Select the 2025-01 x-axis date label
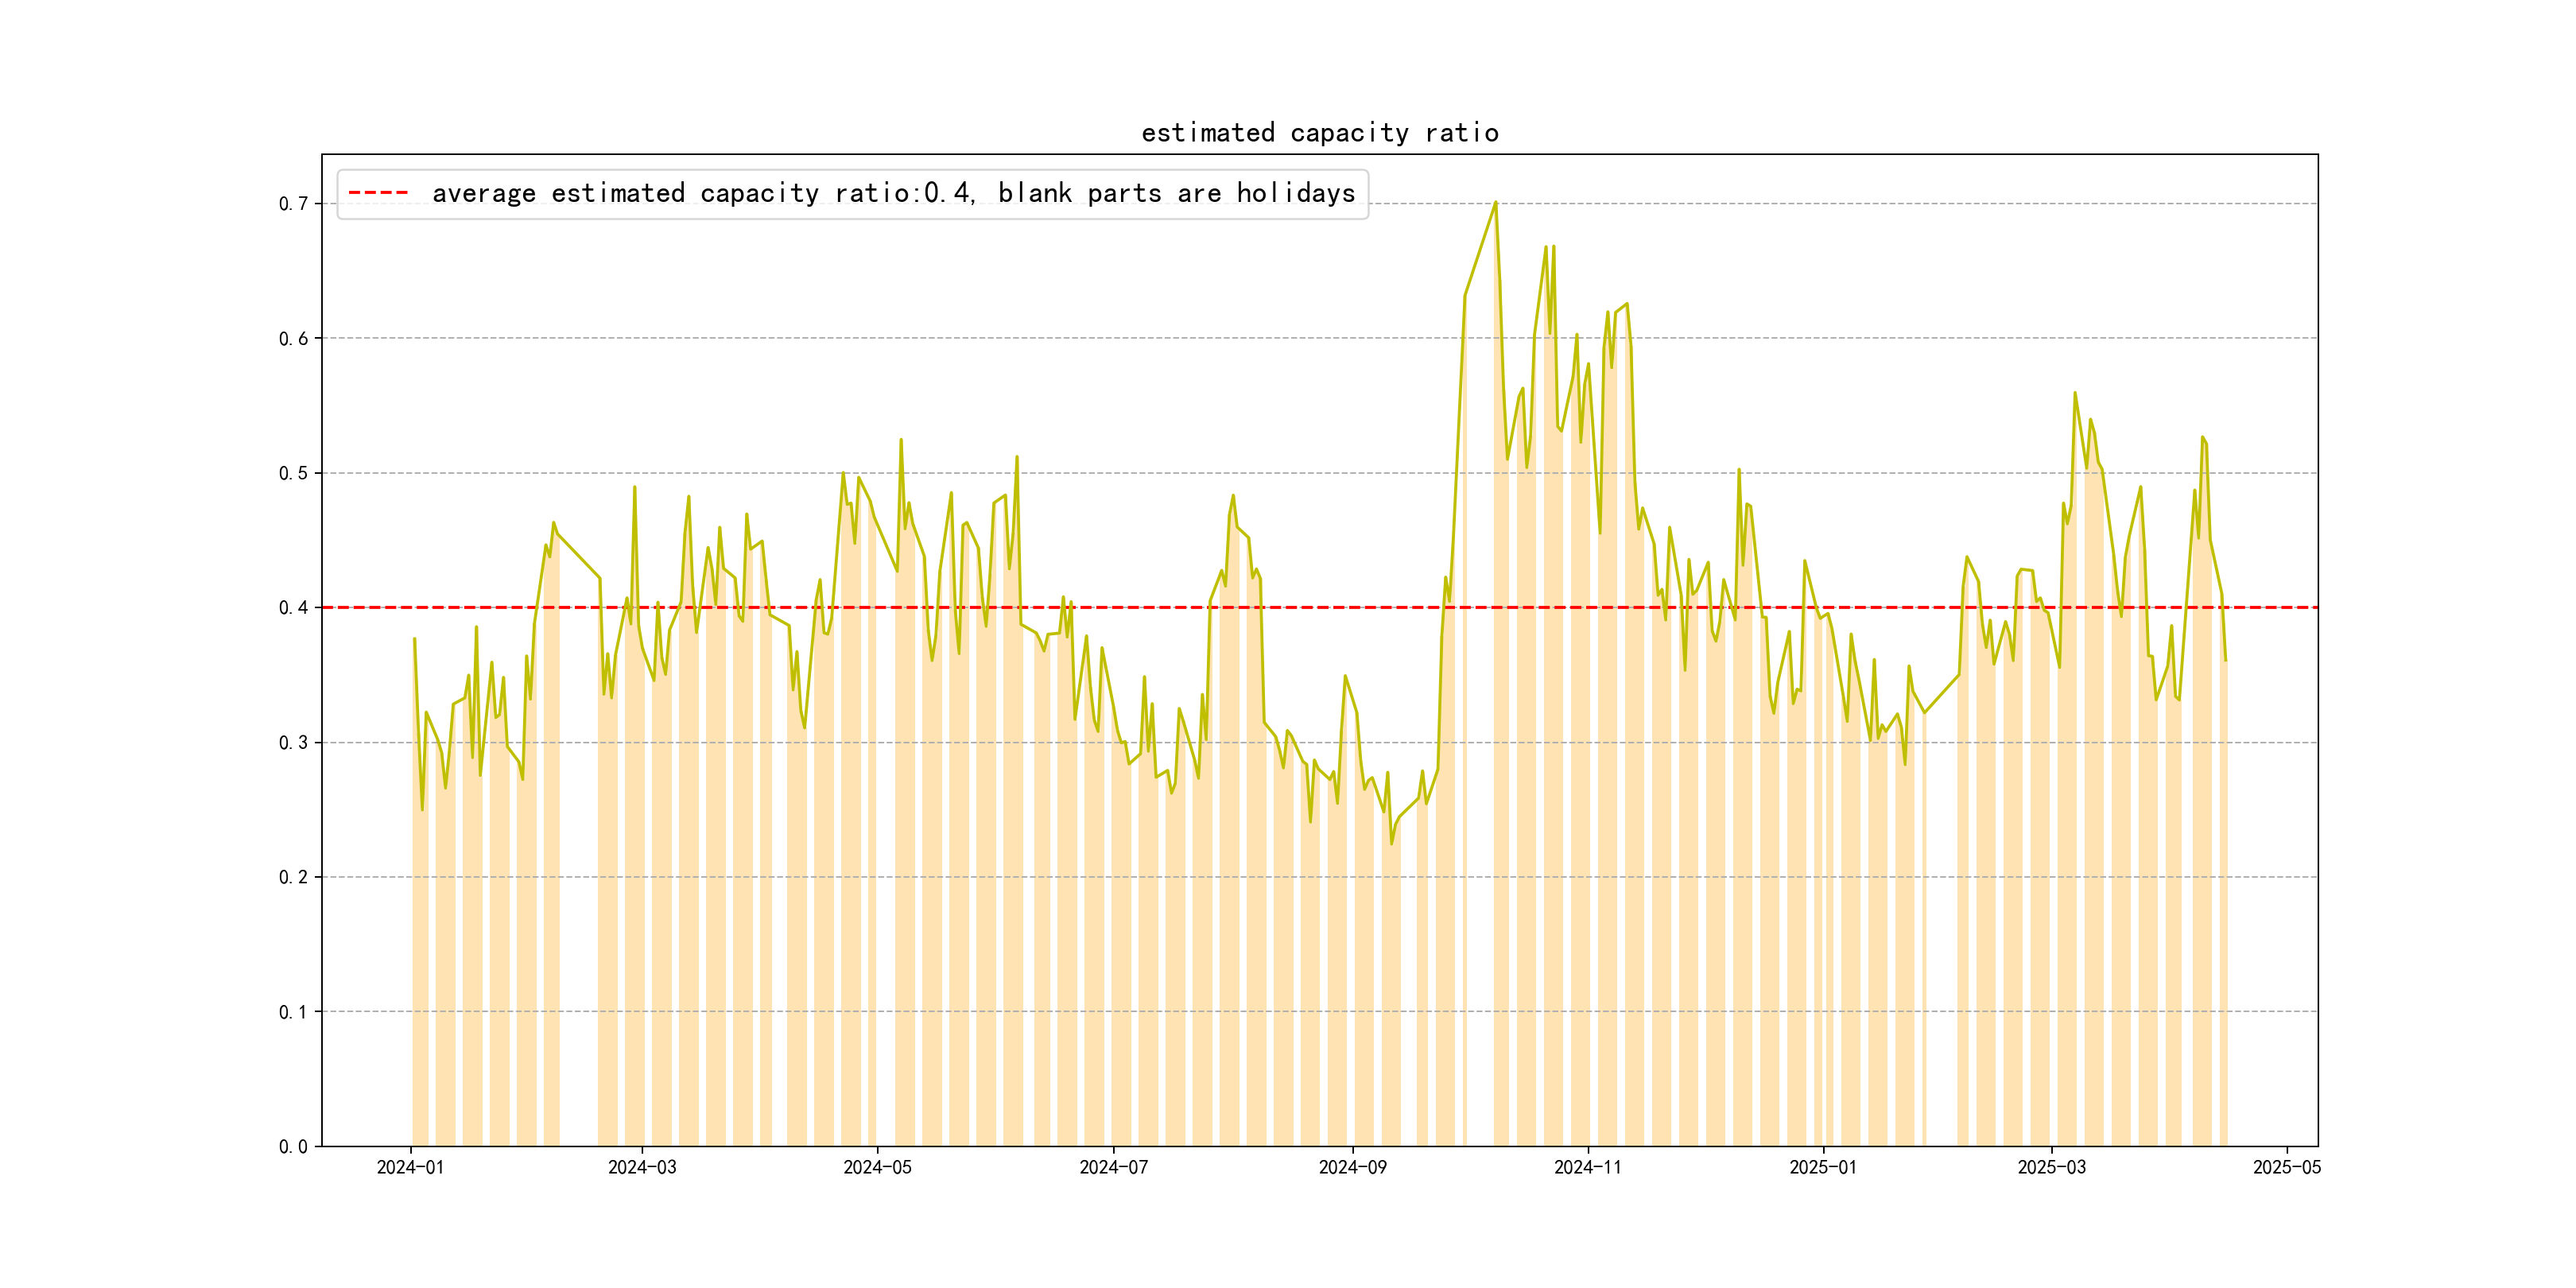This screenshot has width=2576, height=1288. 1822,1167
